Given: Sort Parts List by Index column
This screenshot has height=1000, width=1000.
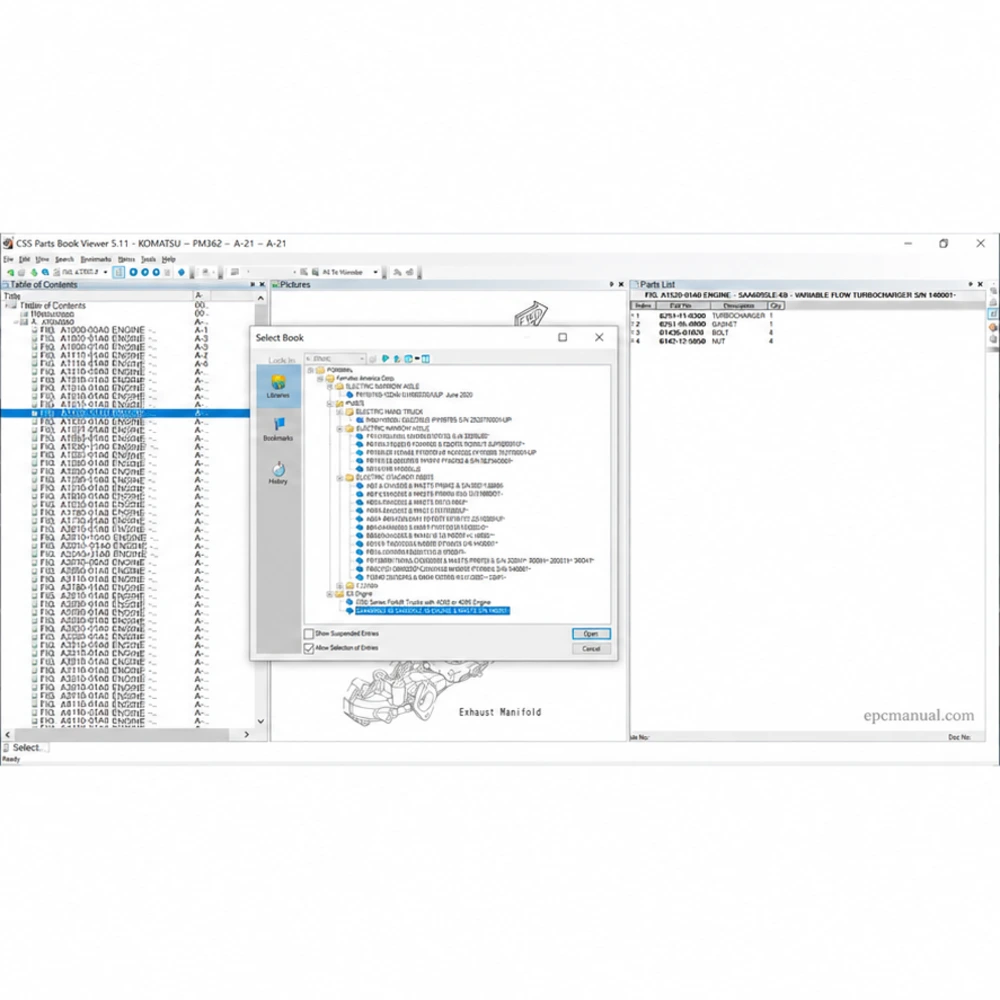Looking at the screenshot, I should [x=643, y=306].
